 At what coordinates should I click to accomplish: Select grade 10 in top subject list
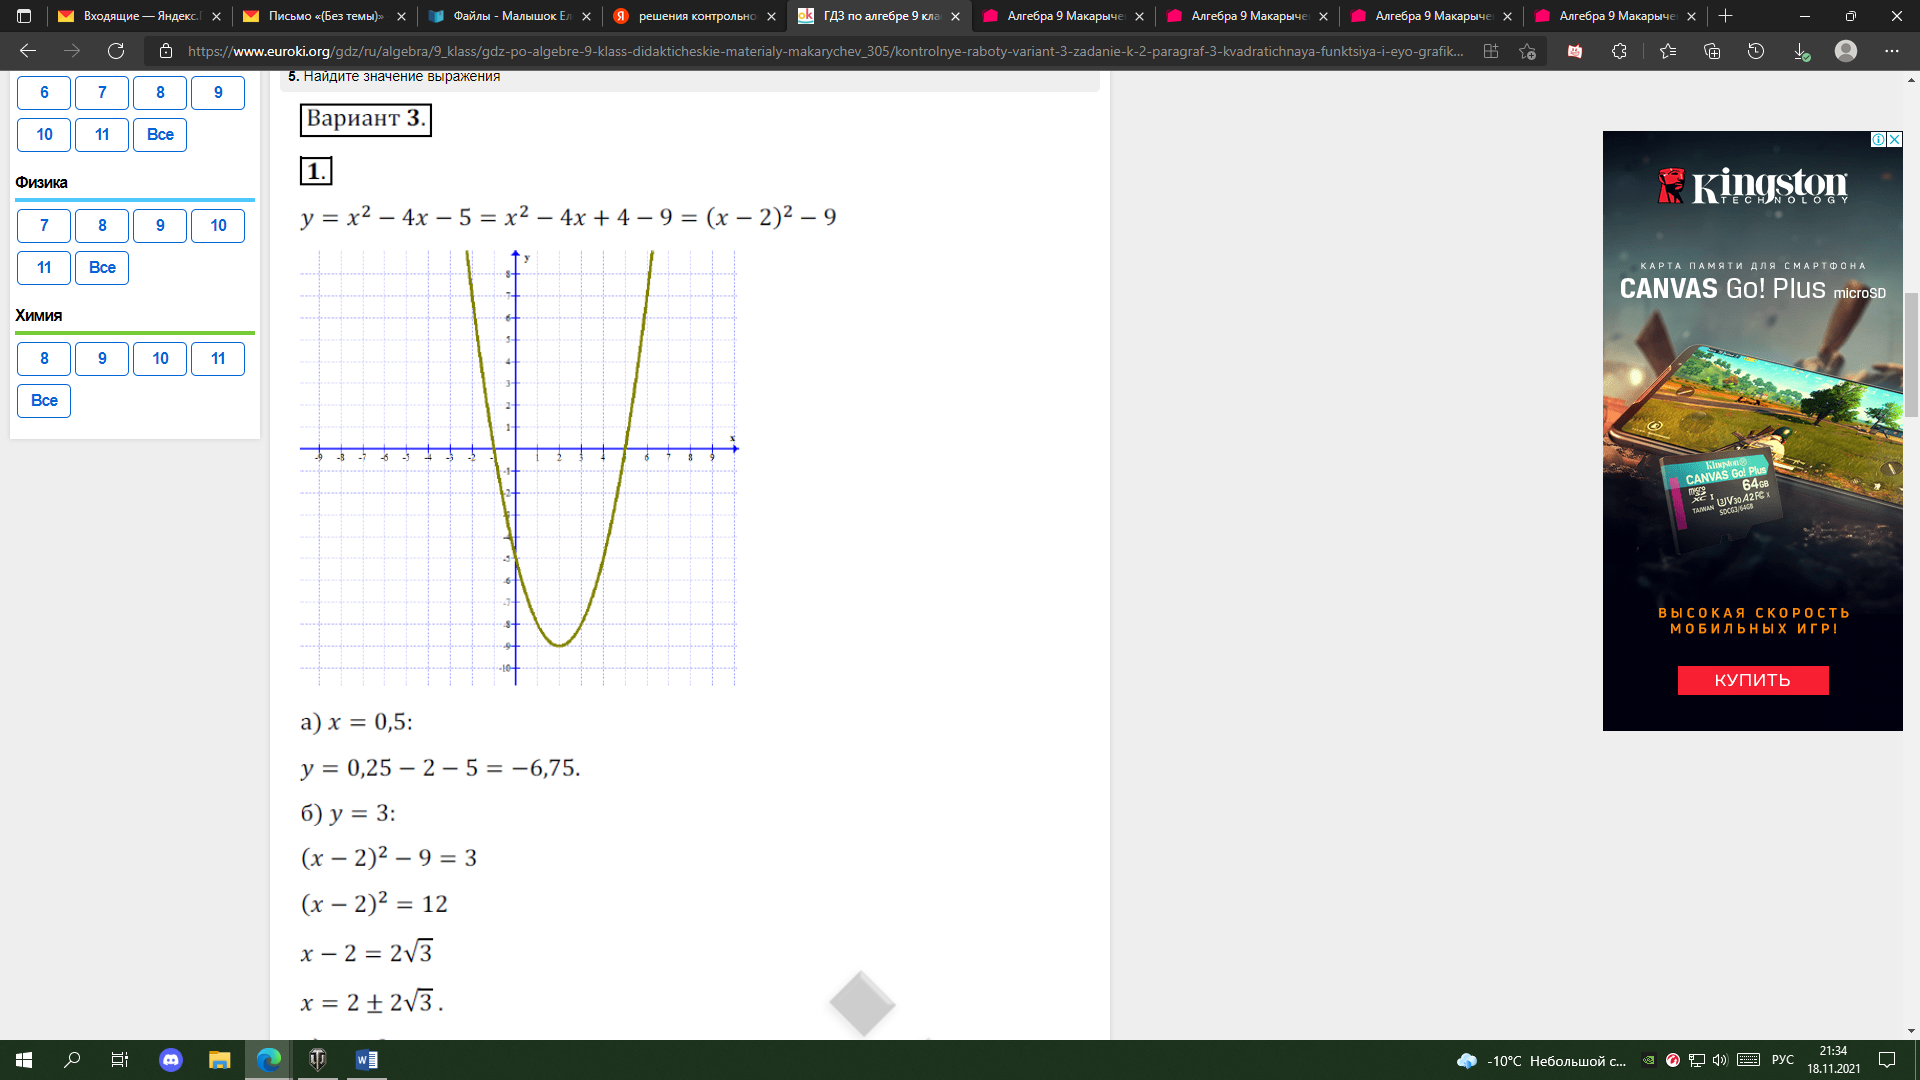44,135
